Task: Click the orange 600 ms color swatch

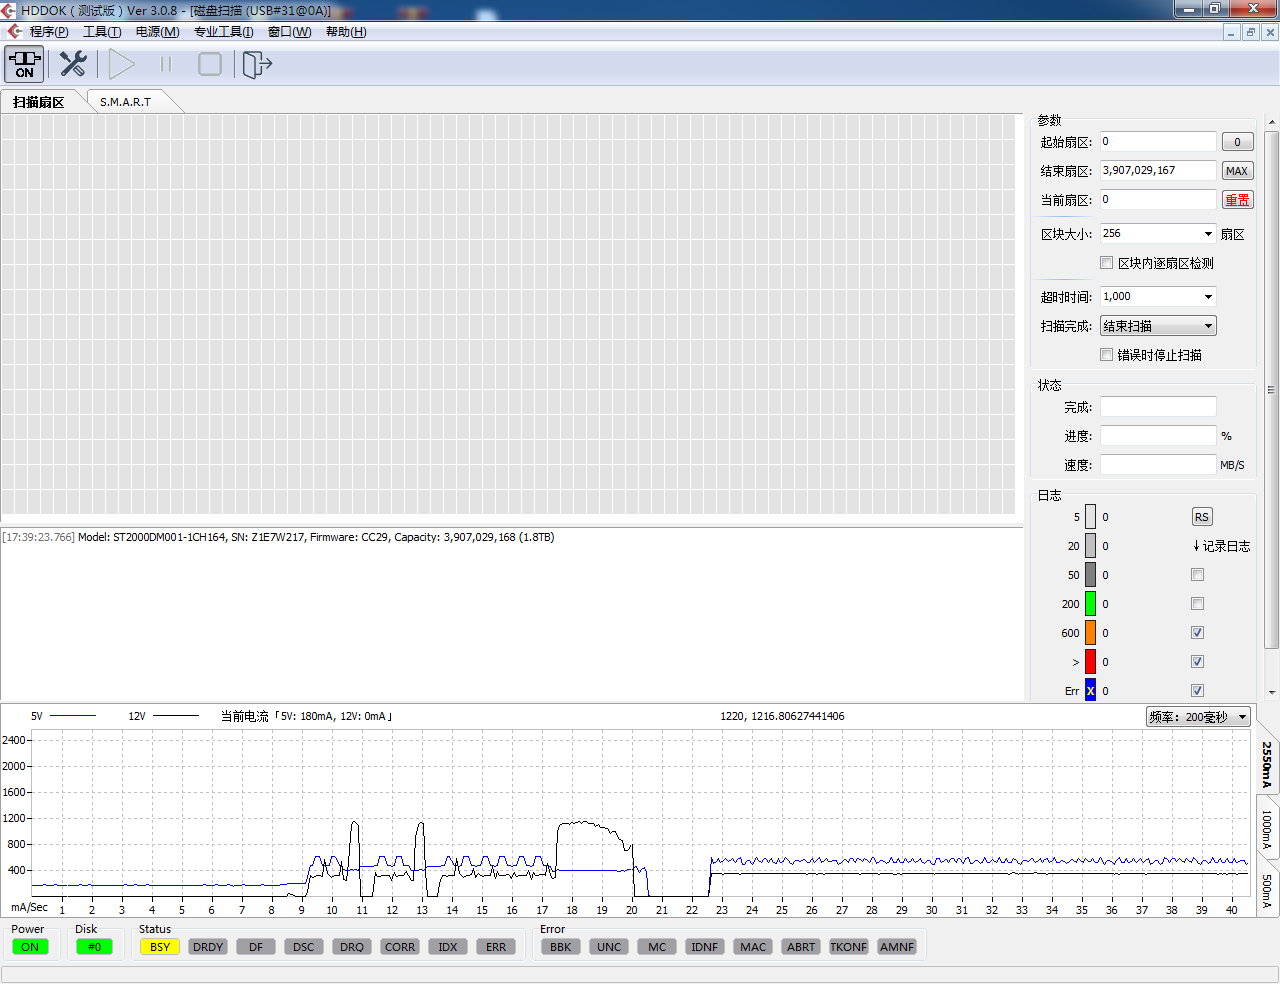Action: 1090,633
